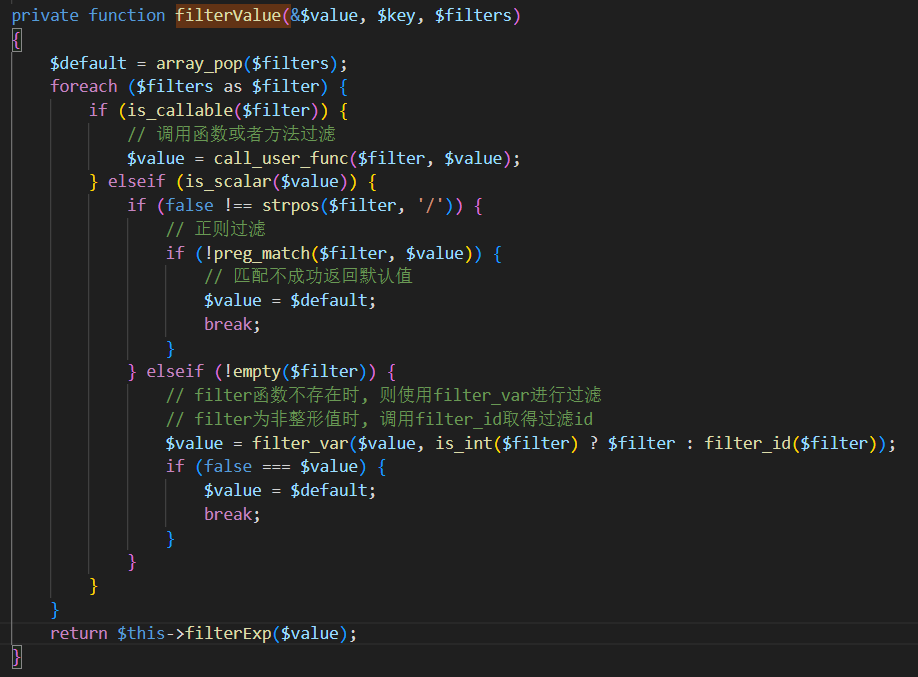Screen dimensions: 918x677
Task: Click the '/' string literal in strpos
Action: [x=430, y=206]
